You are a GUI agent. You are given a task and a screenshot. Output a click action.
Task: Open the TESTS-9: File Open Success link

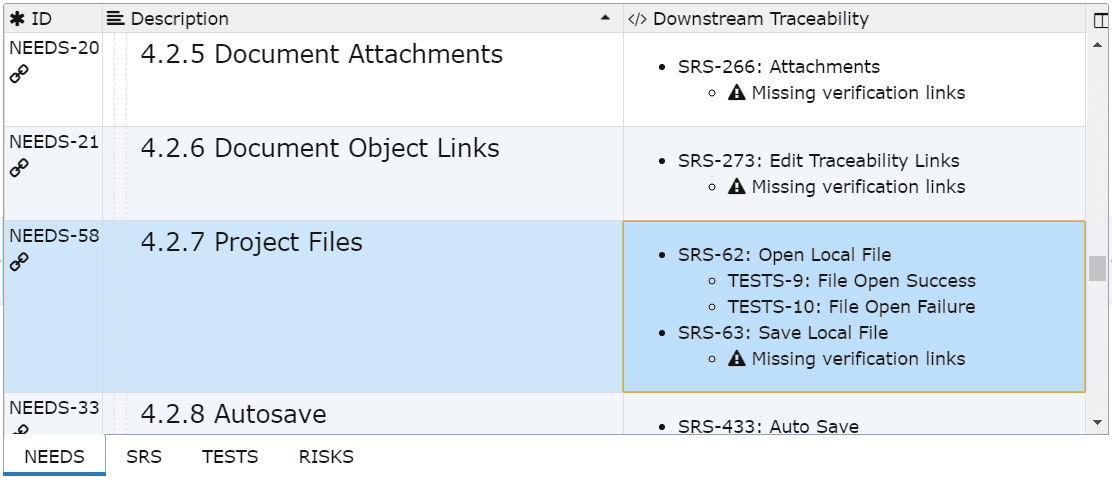851,281
